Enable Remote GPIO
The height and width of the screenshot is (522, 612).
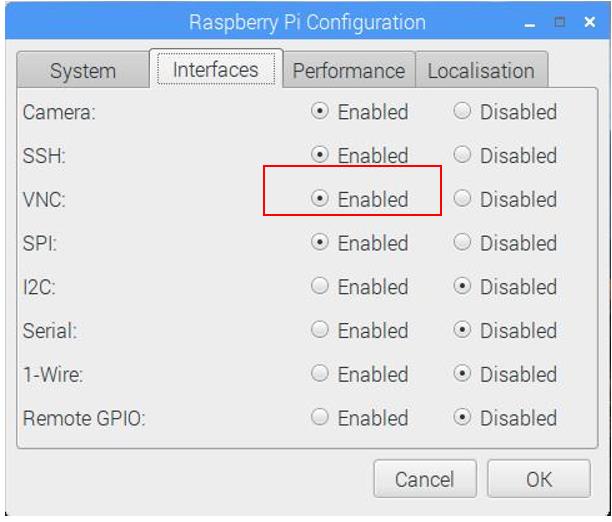point(320,418)
